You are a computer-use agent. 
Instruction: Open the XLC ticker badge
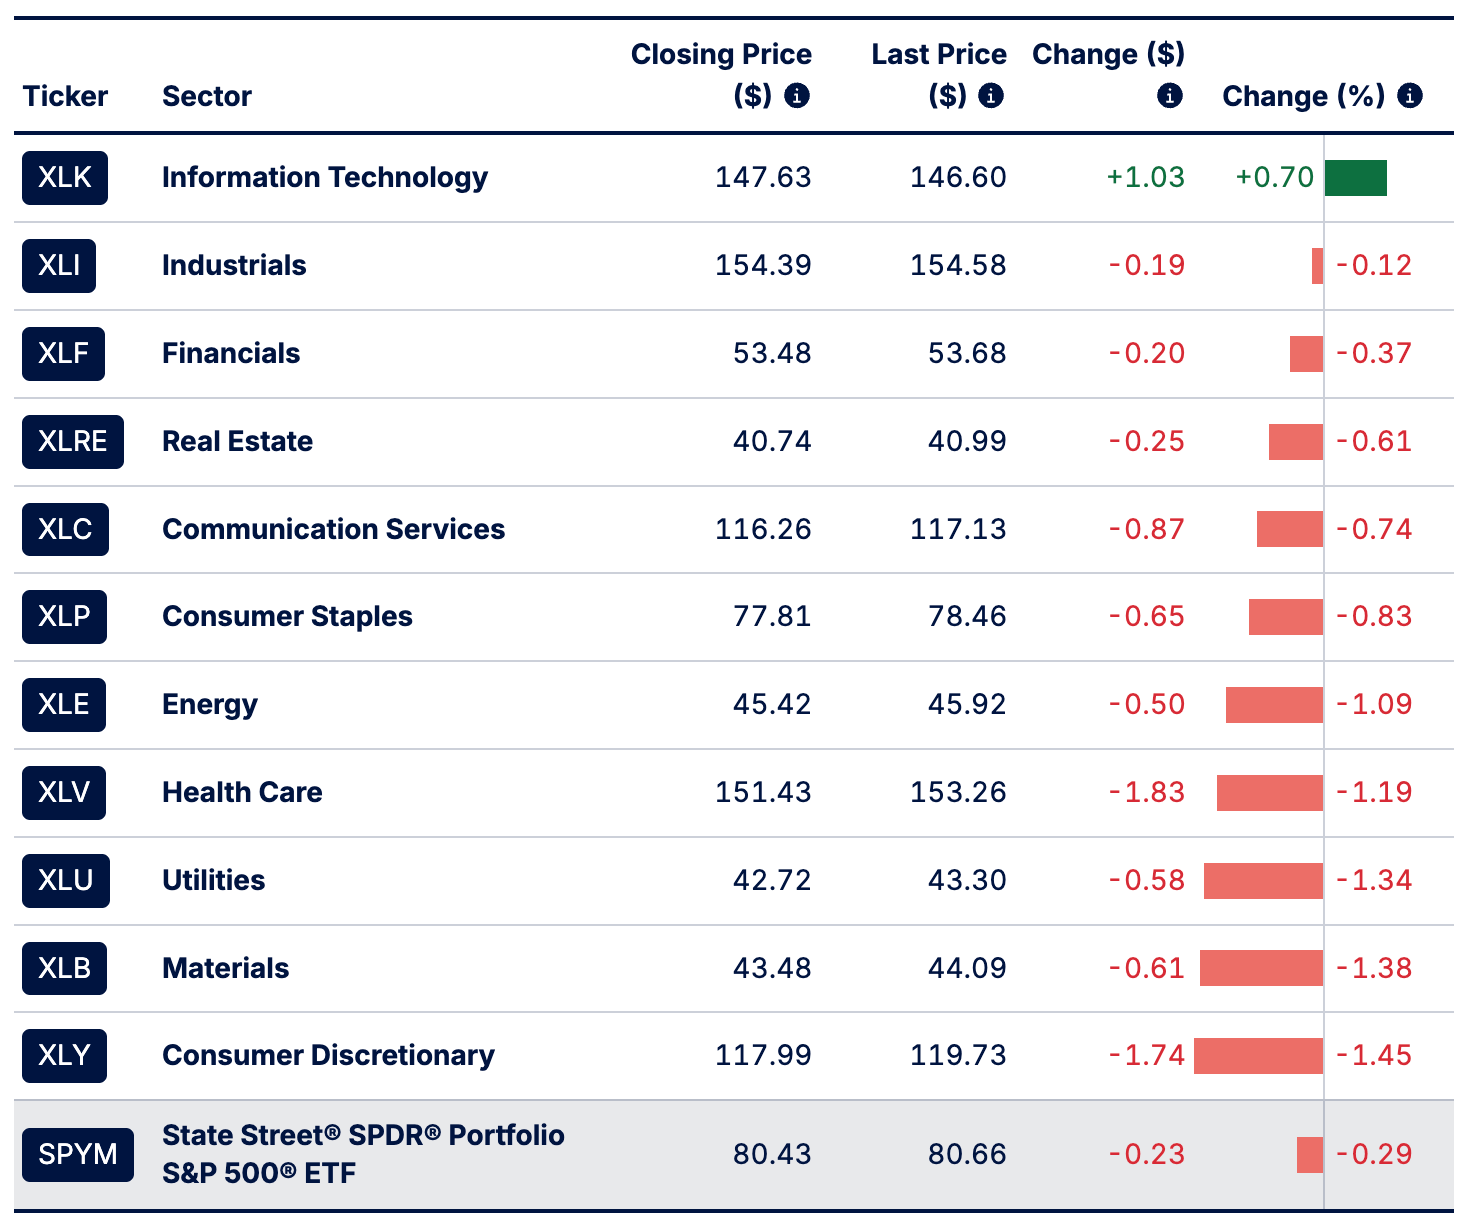pos(65,529)
